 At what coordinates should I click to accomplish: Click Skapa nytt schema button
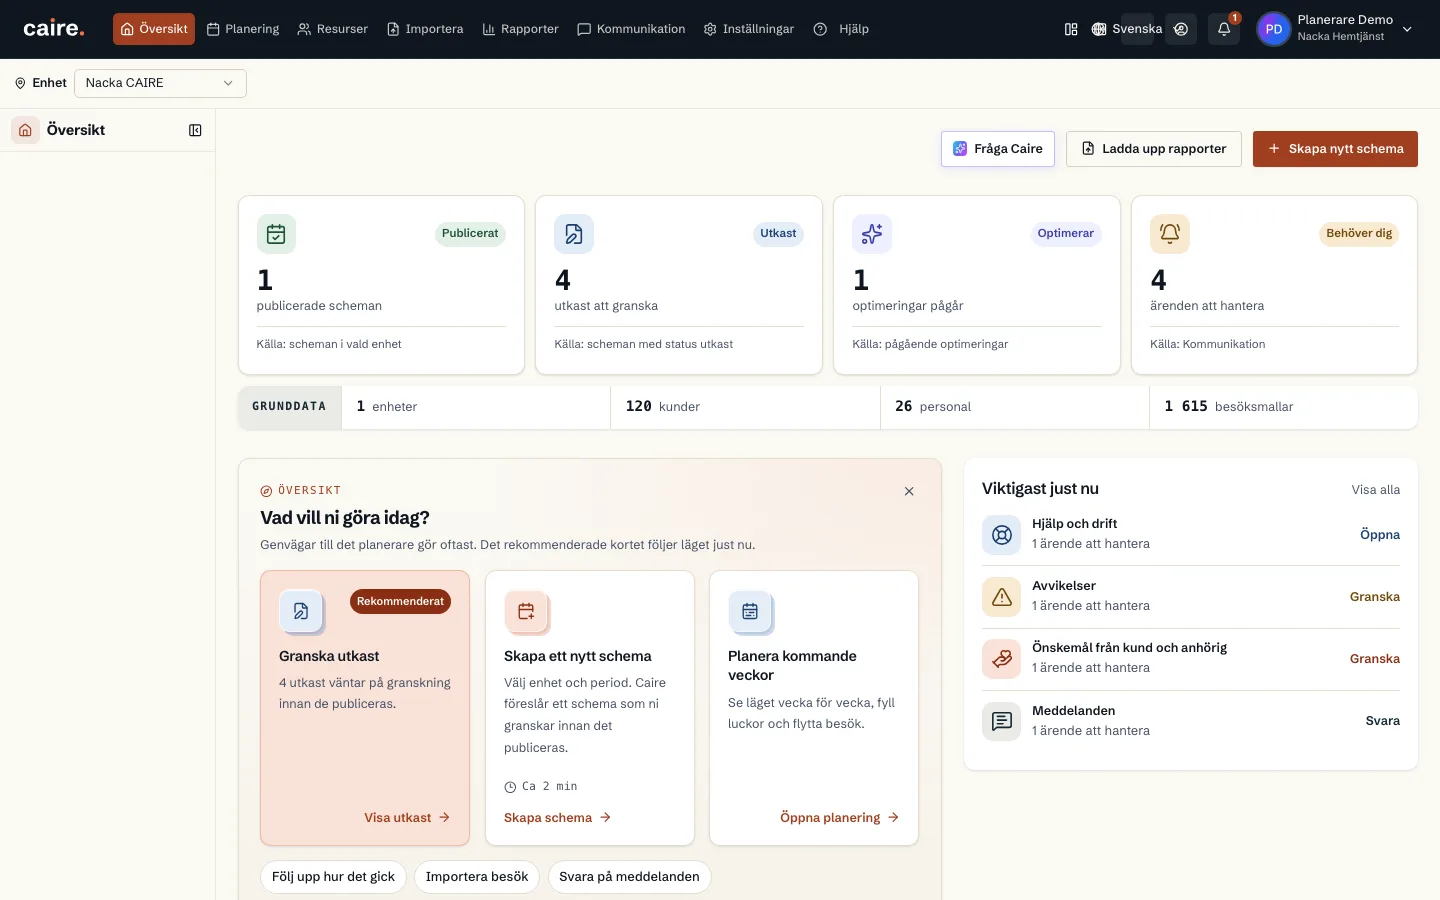coord(1335,149)
